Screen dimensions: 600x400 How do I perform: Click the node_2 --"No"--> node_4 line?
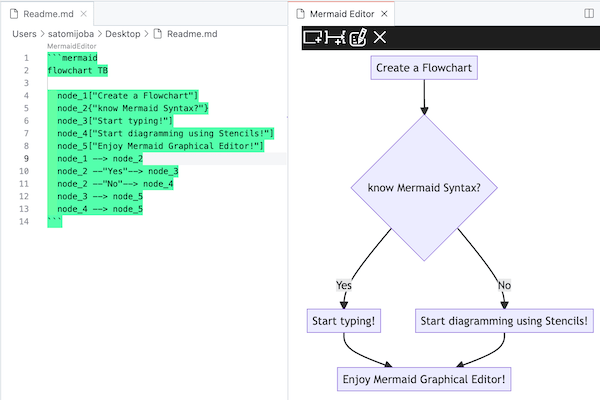pos(115,184)
